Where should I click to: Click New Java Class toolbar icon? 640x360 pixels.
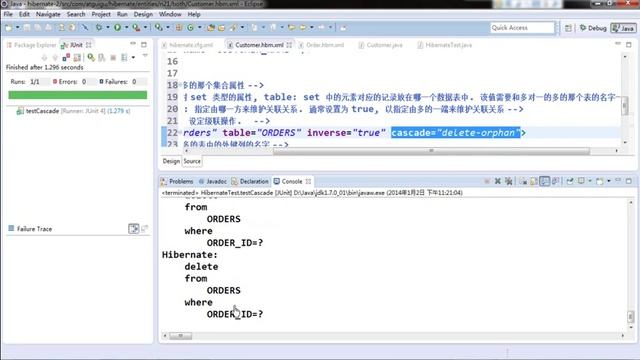[191, 28]
